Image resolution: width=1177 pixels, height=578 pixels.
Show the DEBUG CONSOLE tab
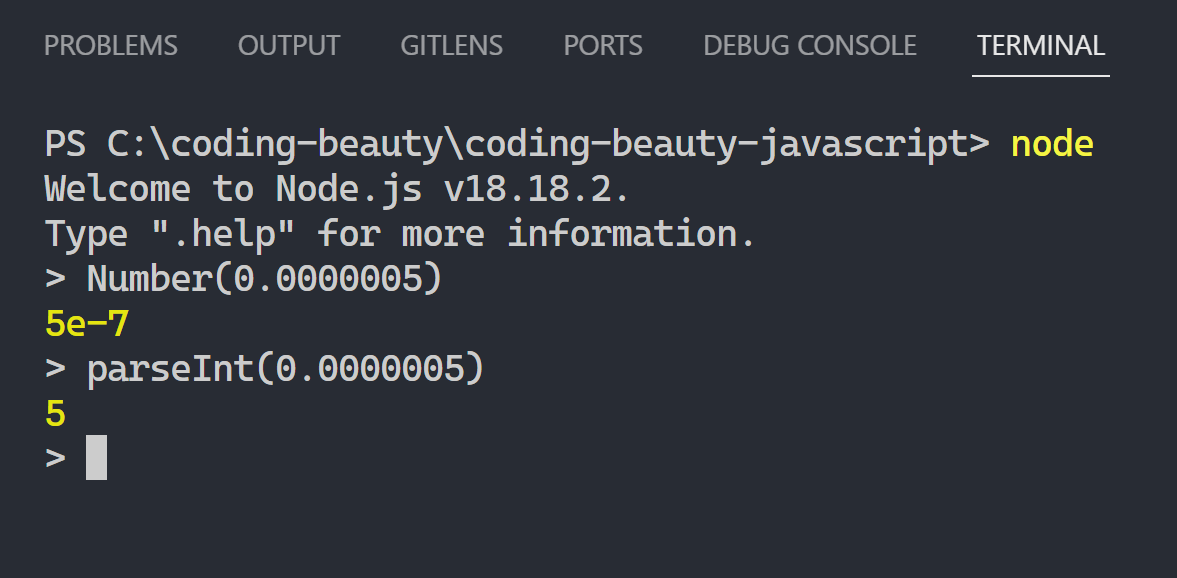tap(809, 46)
